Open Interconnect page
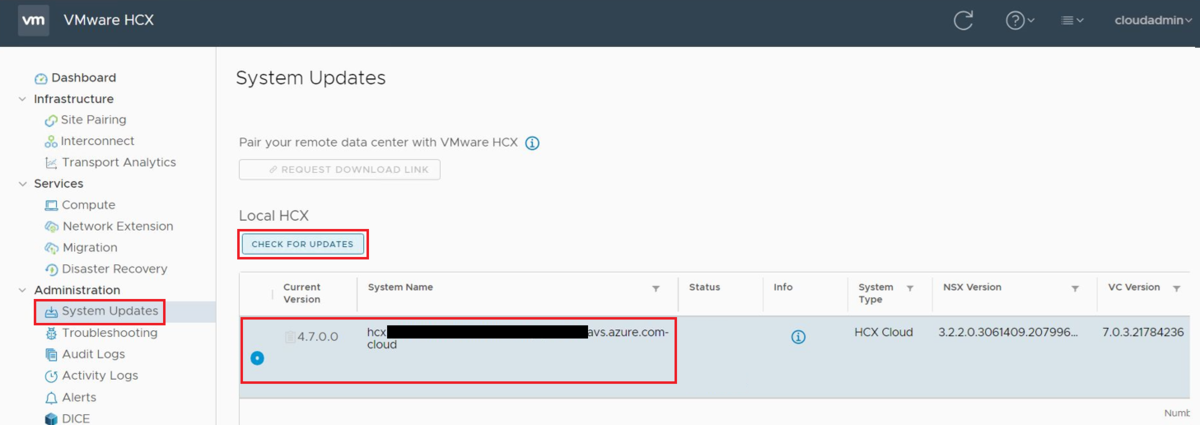The height and width of the screenshot is (425, 1200). [98, 141]
